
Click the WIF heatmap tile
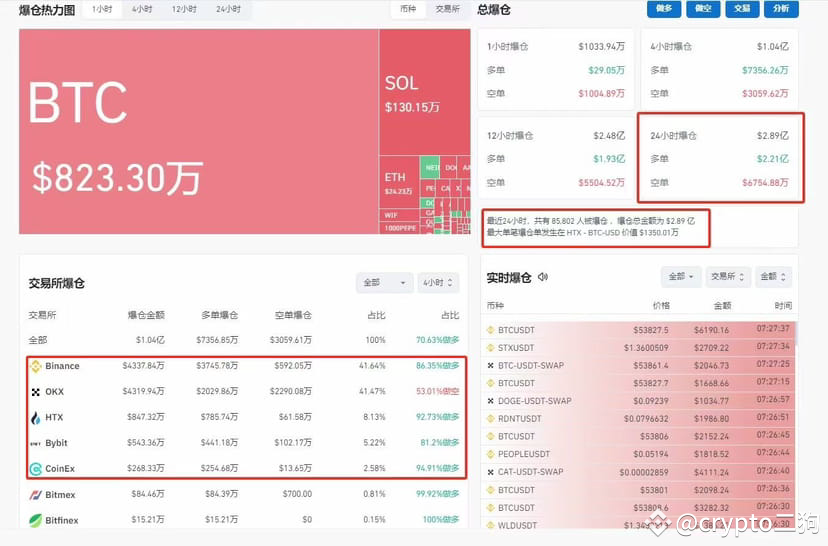coord(399,215)
